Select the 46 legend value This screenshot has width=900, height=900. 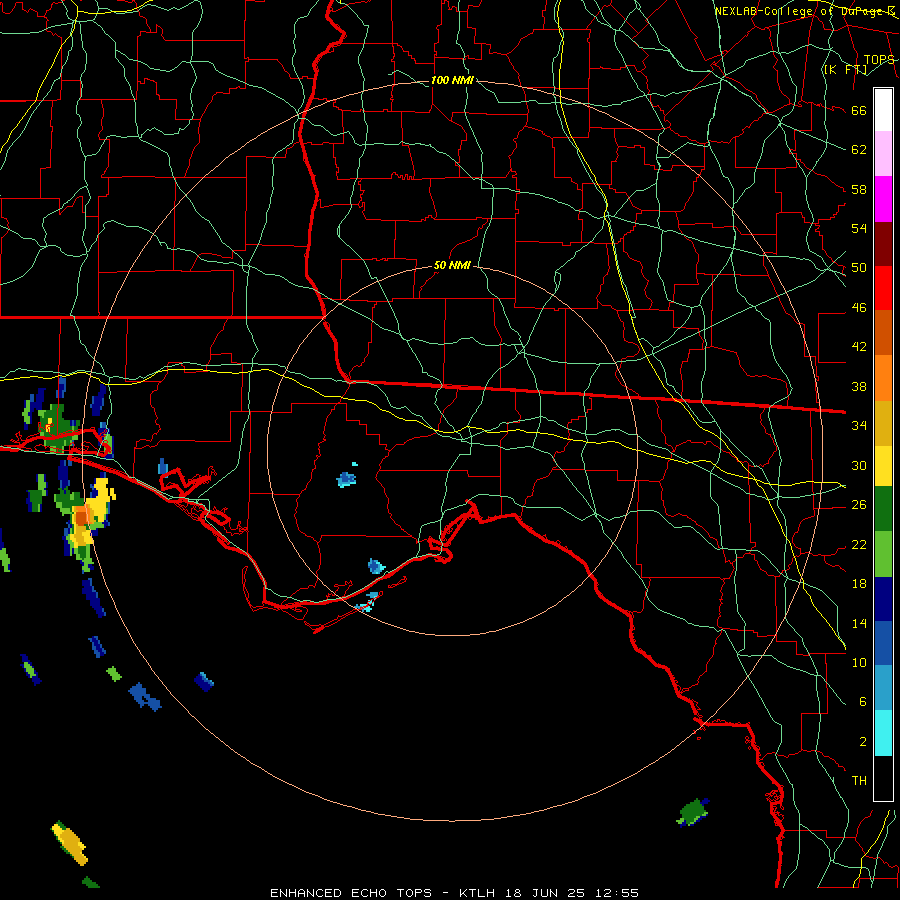859,308
